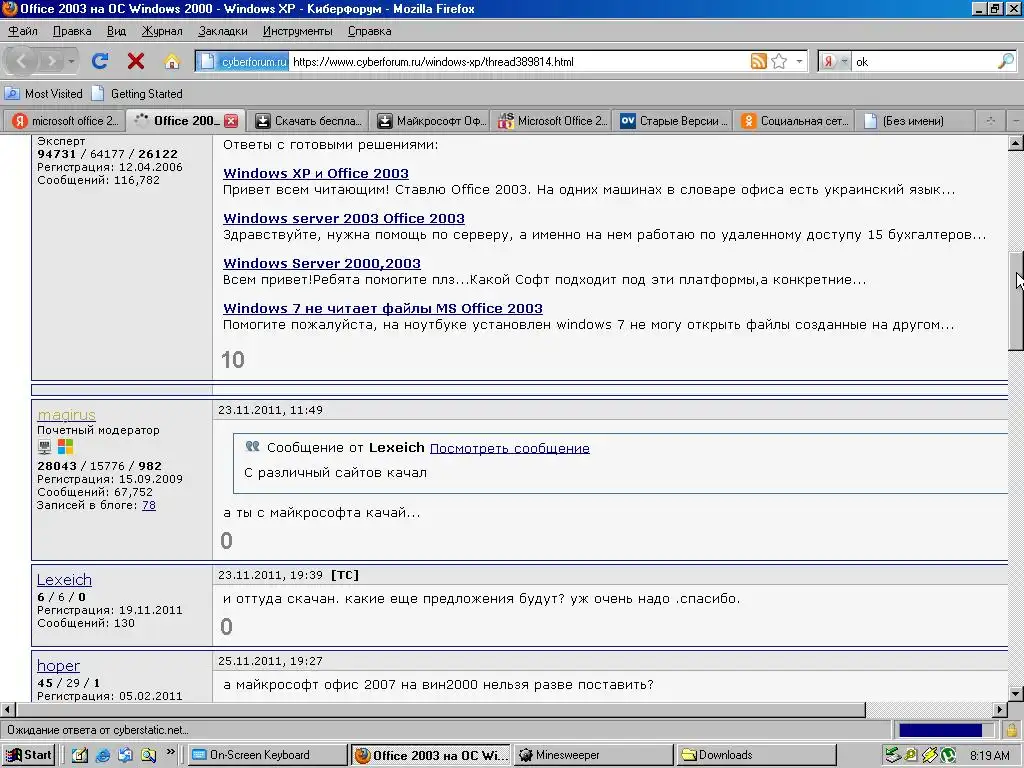Open the address bar history dropdown
The width and height of the screenshot is (1024, 768).
point(799,61)
